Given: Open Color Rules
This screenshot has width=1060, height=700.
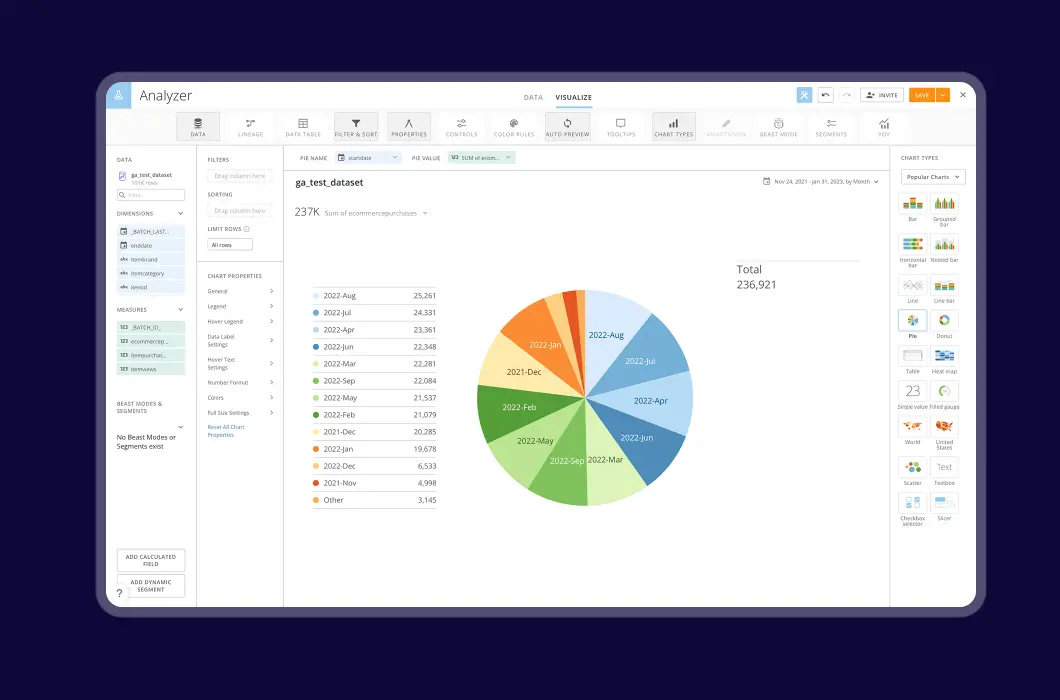Looking at the screenshot, I should pyautogui.click(x=514, y=125).
